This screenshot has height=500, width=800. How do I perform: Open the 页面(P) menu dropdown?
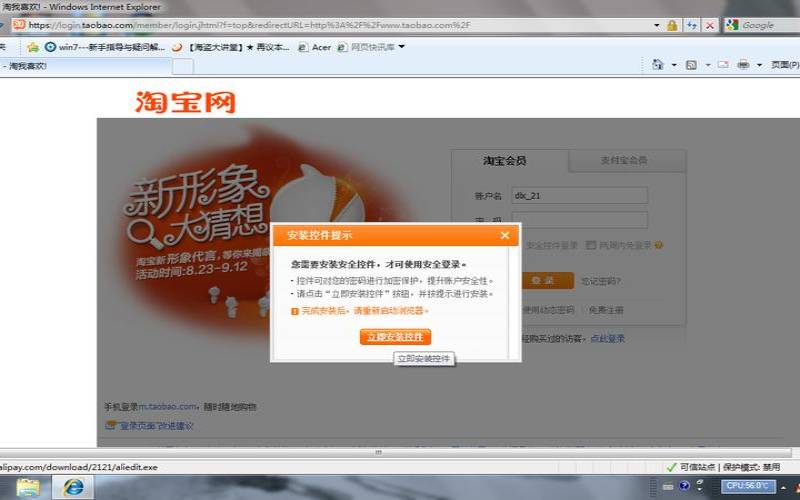click(784, 65)
